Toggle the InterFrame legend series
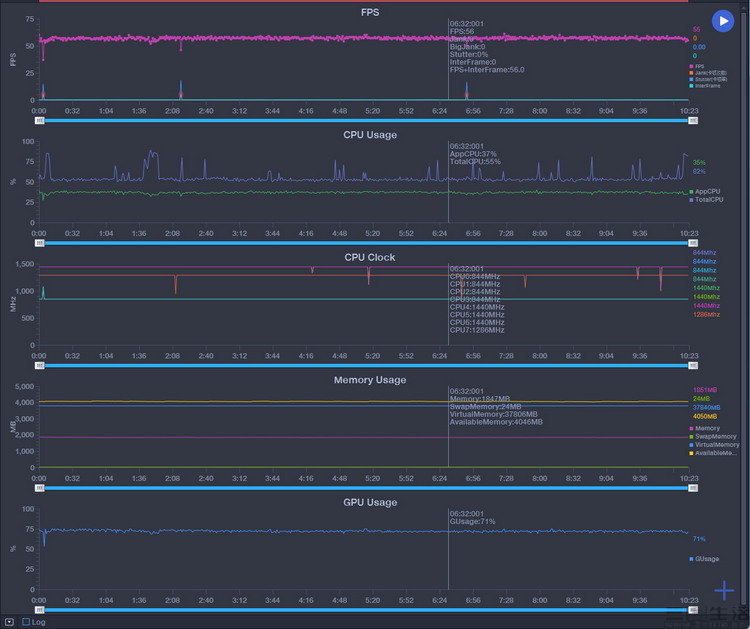 tap(705, 86)
